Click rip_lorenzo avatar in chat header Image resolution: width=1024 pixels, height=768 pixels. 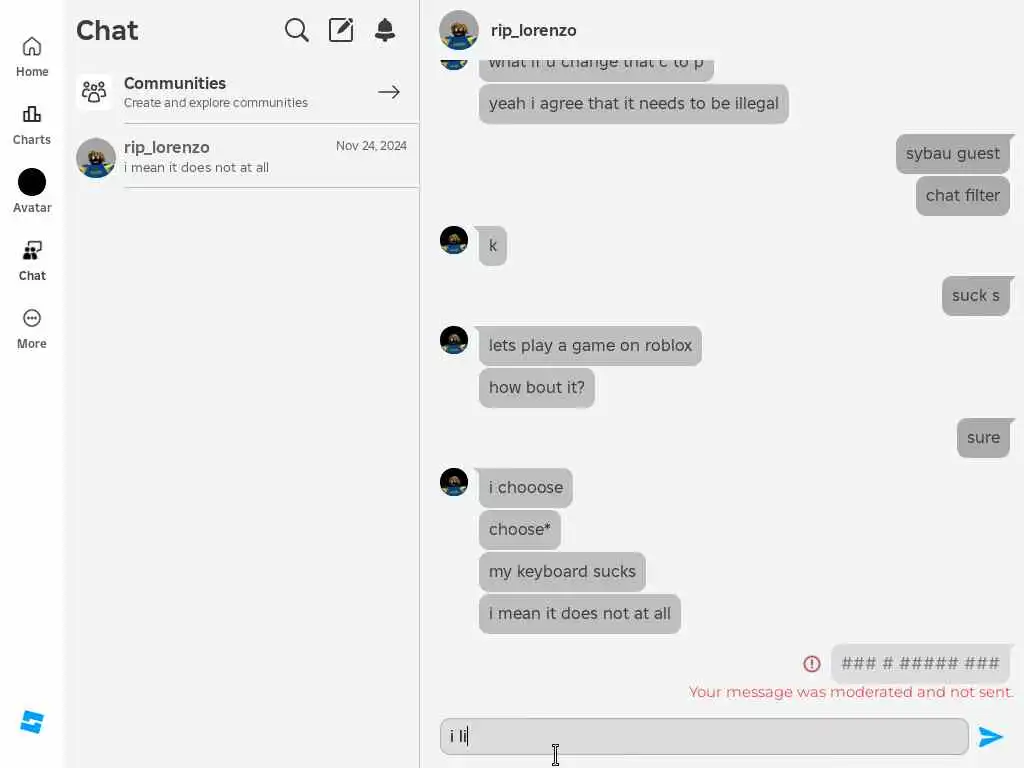pyautogui.click(x=458, y=30)
